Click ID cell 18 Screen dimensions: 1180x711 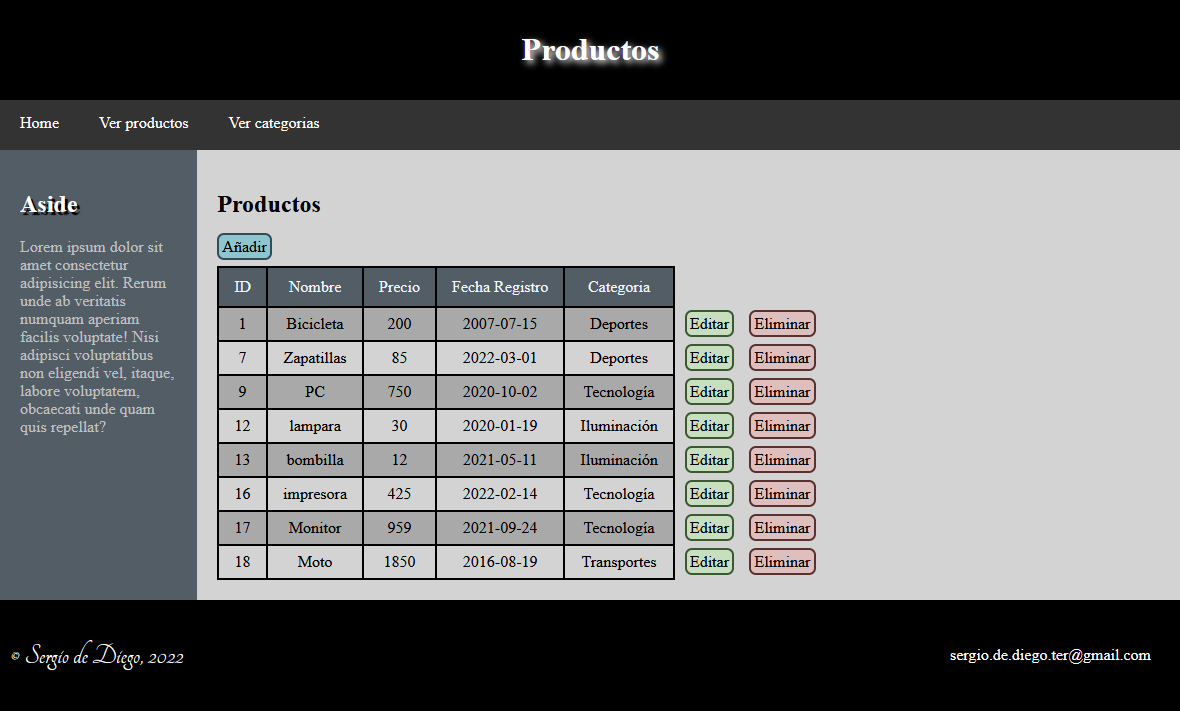coord(242,562)
